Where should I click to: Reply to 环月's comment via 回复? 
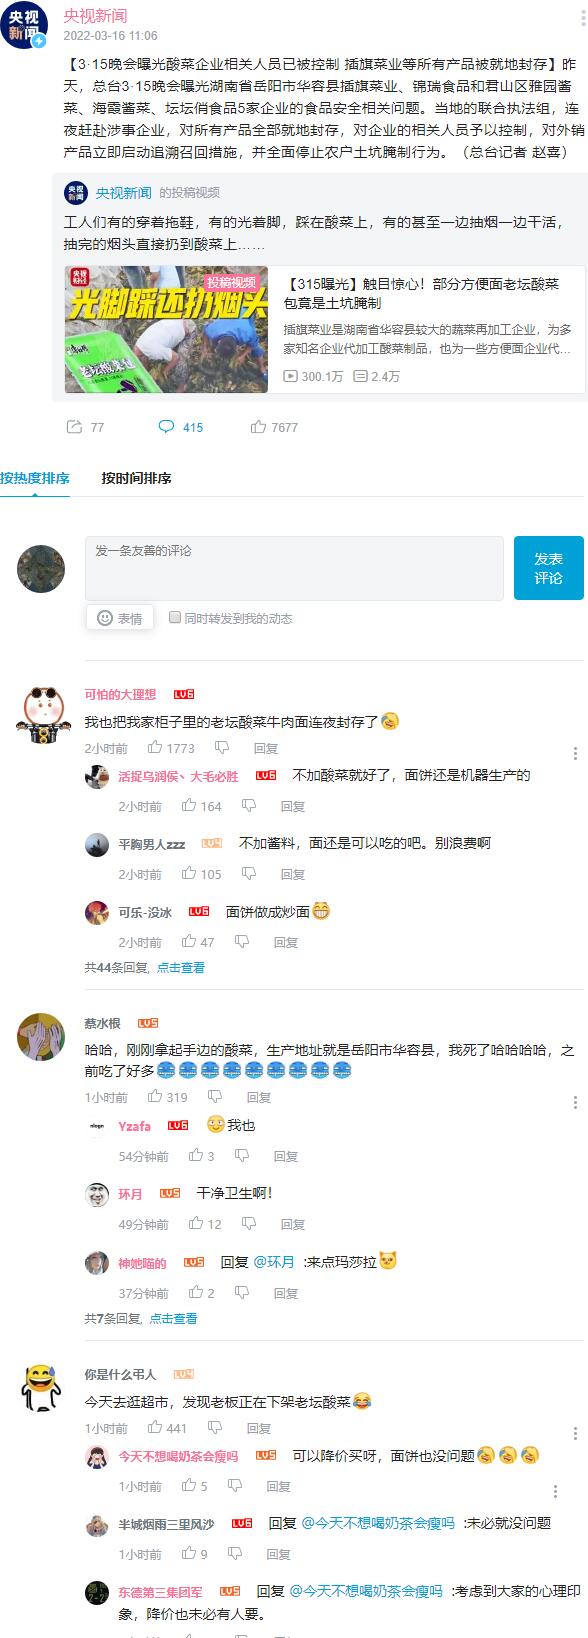pos(292,1224)
